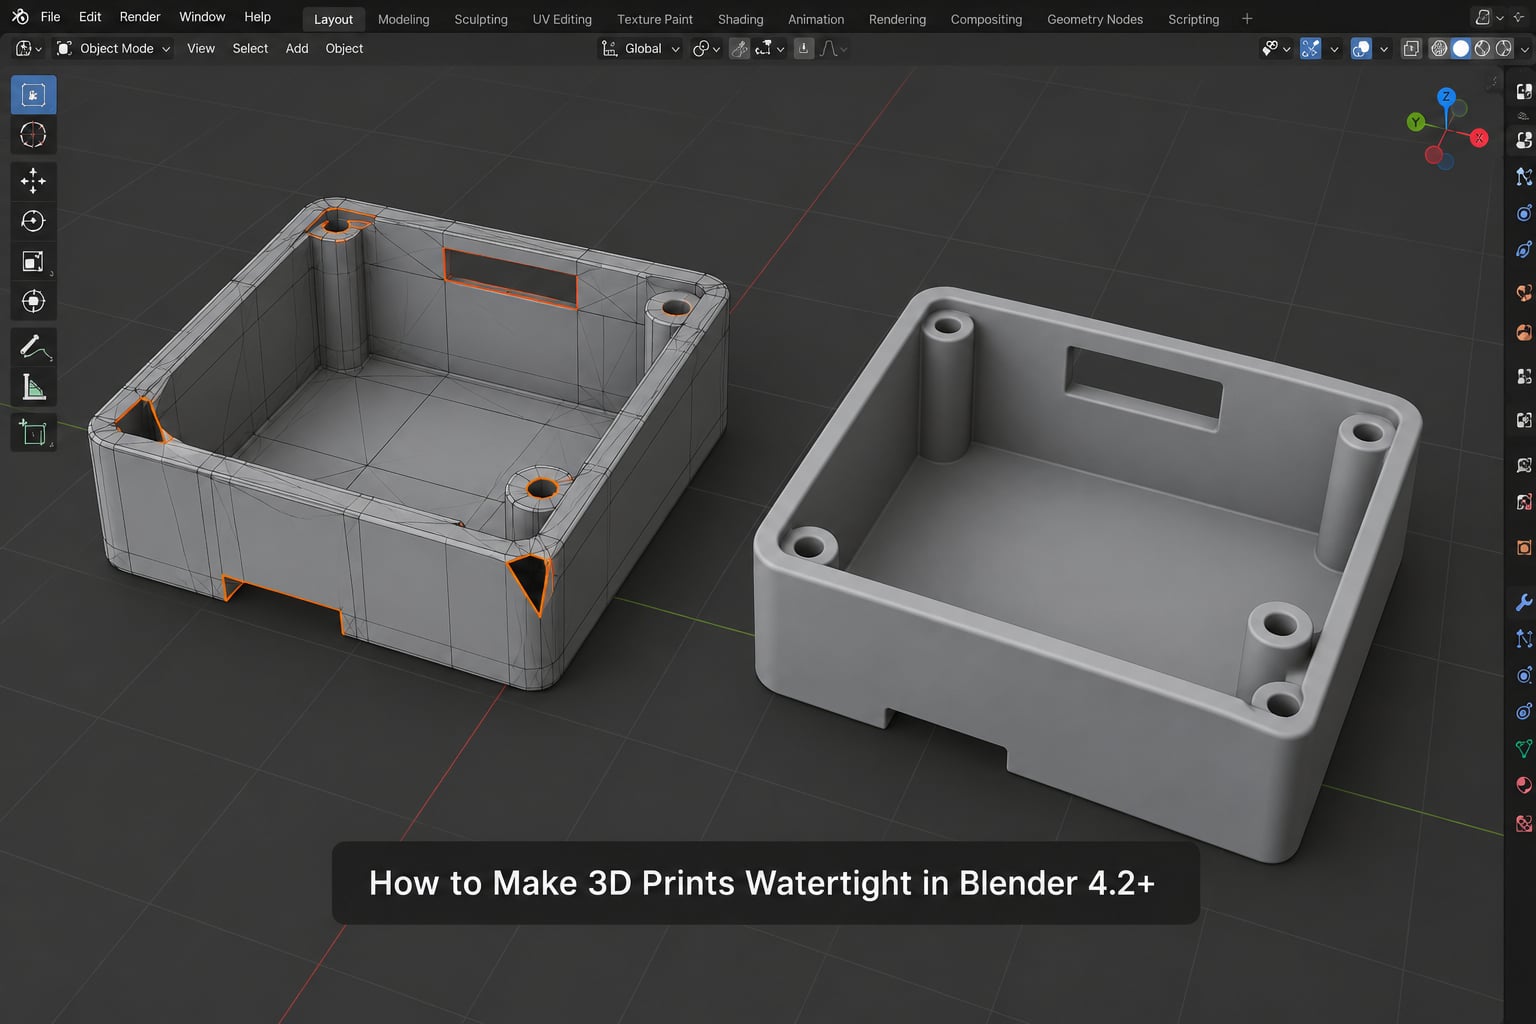The image size is (1536, 1024).
Task: Expand the viewport shading options dropdown
Action: 1525,48
